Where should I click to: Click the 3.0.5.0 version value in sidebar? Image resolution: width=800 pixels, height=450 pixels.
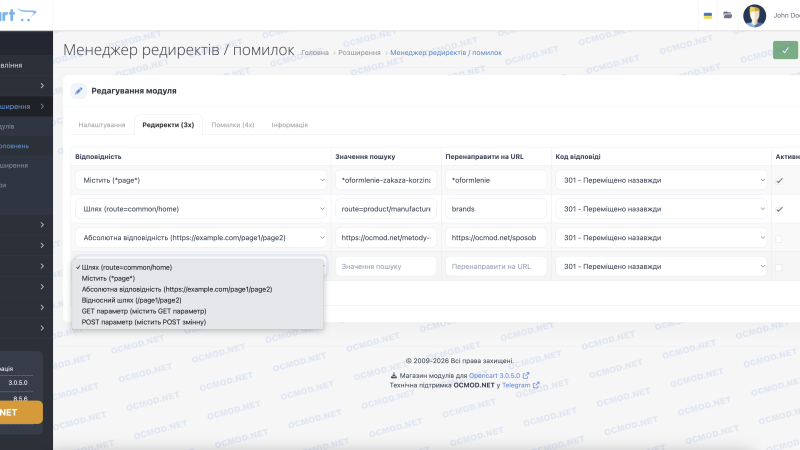click(18, 383)
